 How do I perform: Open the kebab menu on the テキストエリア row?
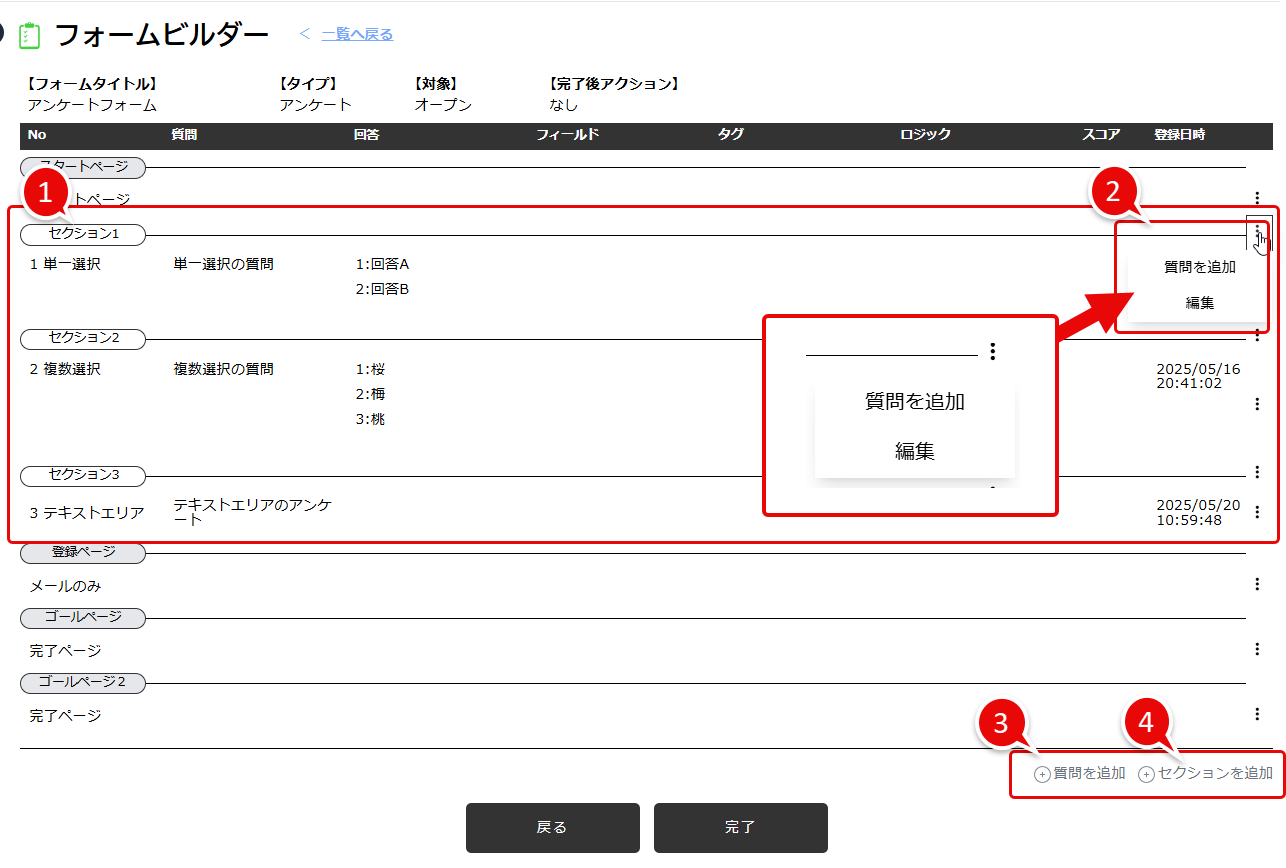click(x=1257, y=512)
